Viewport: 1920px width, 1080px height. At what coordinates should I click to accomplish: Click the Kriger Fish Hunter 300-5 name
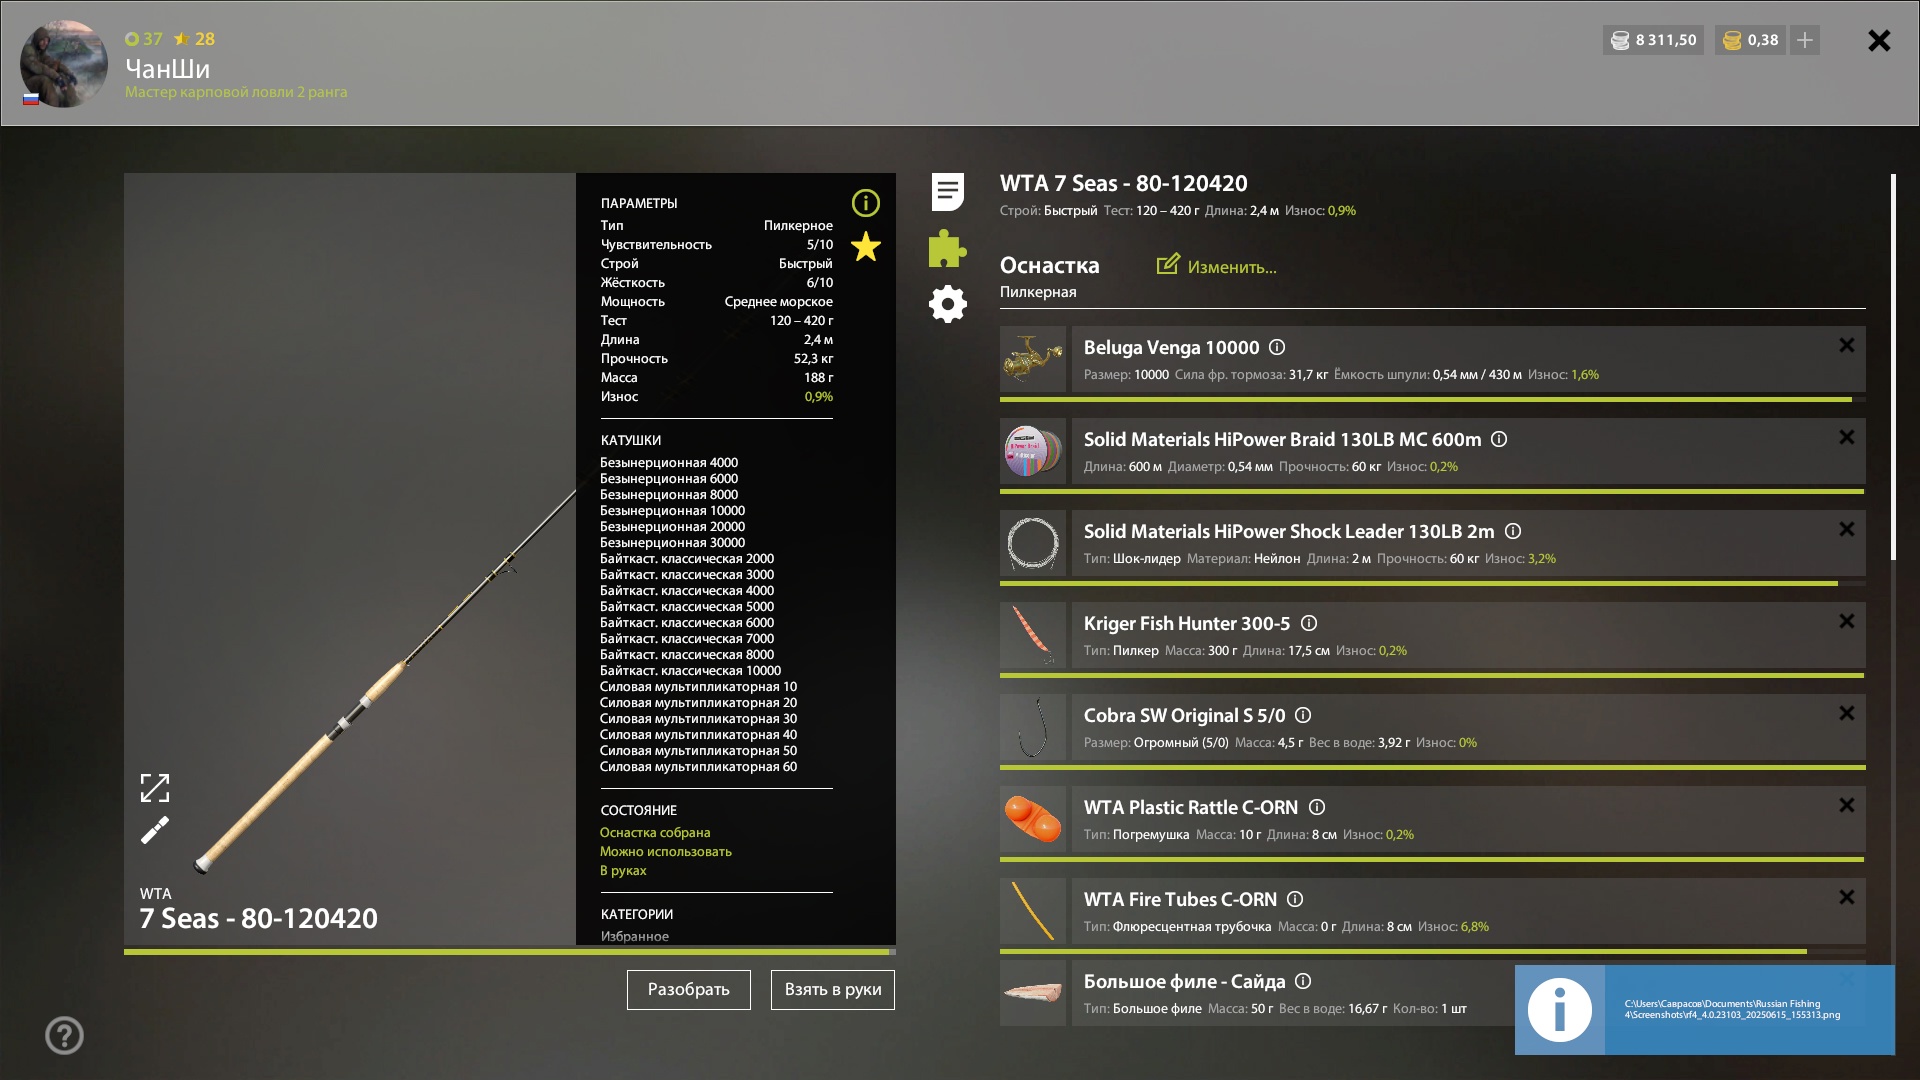click(x=1187, y=623)
